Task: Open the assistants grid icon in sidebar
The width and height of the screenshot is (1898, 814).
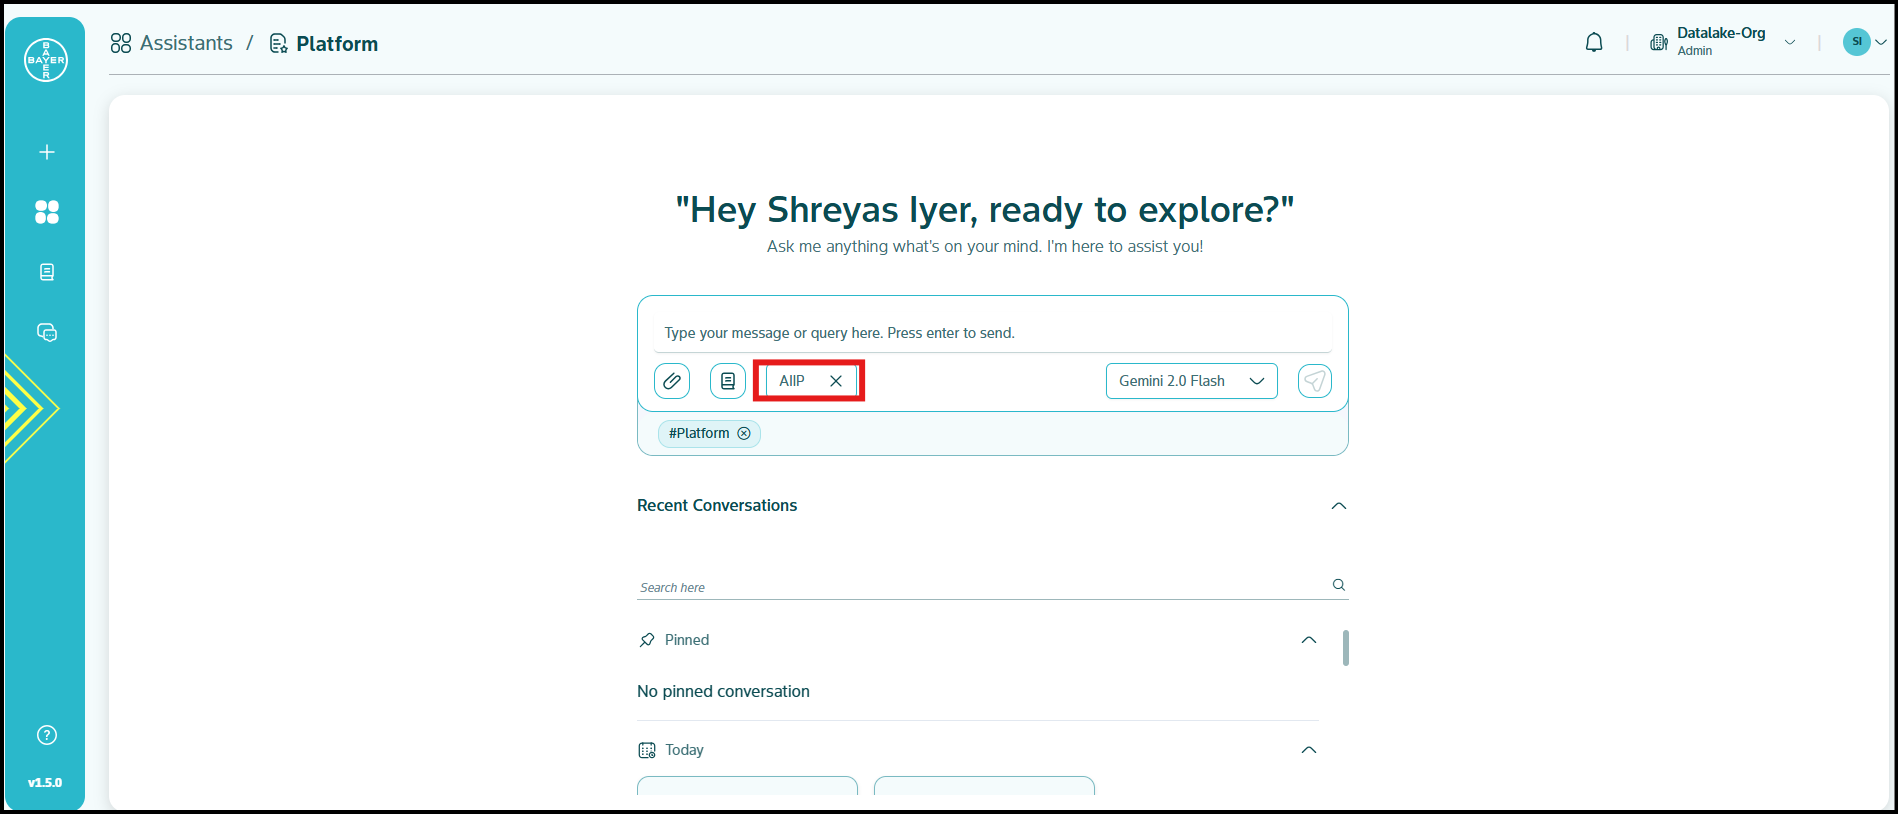Action: (x=46, y=212)
